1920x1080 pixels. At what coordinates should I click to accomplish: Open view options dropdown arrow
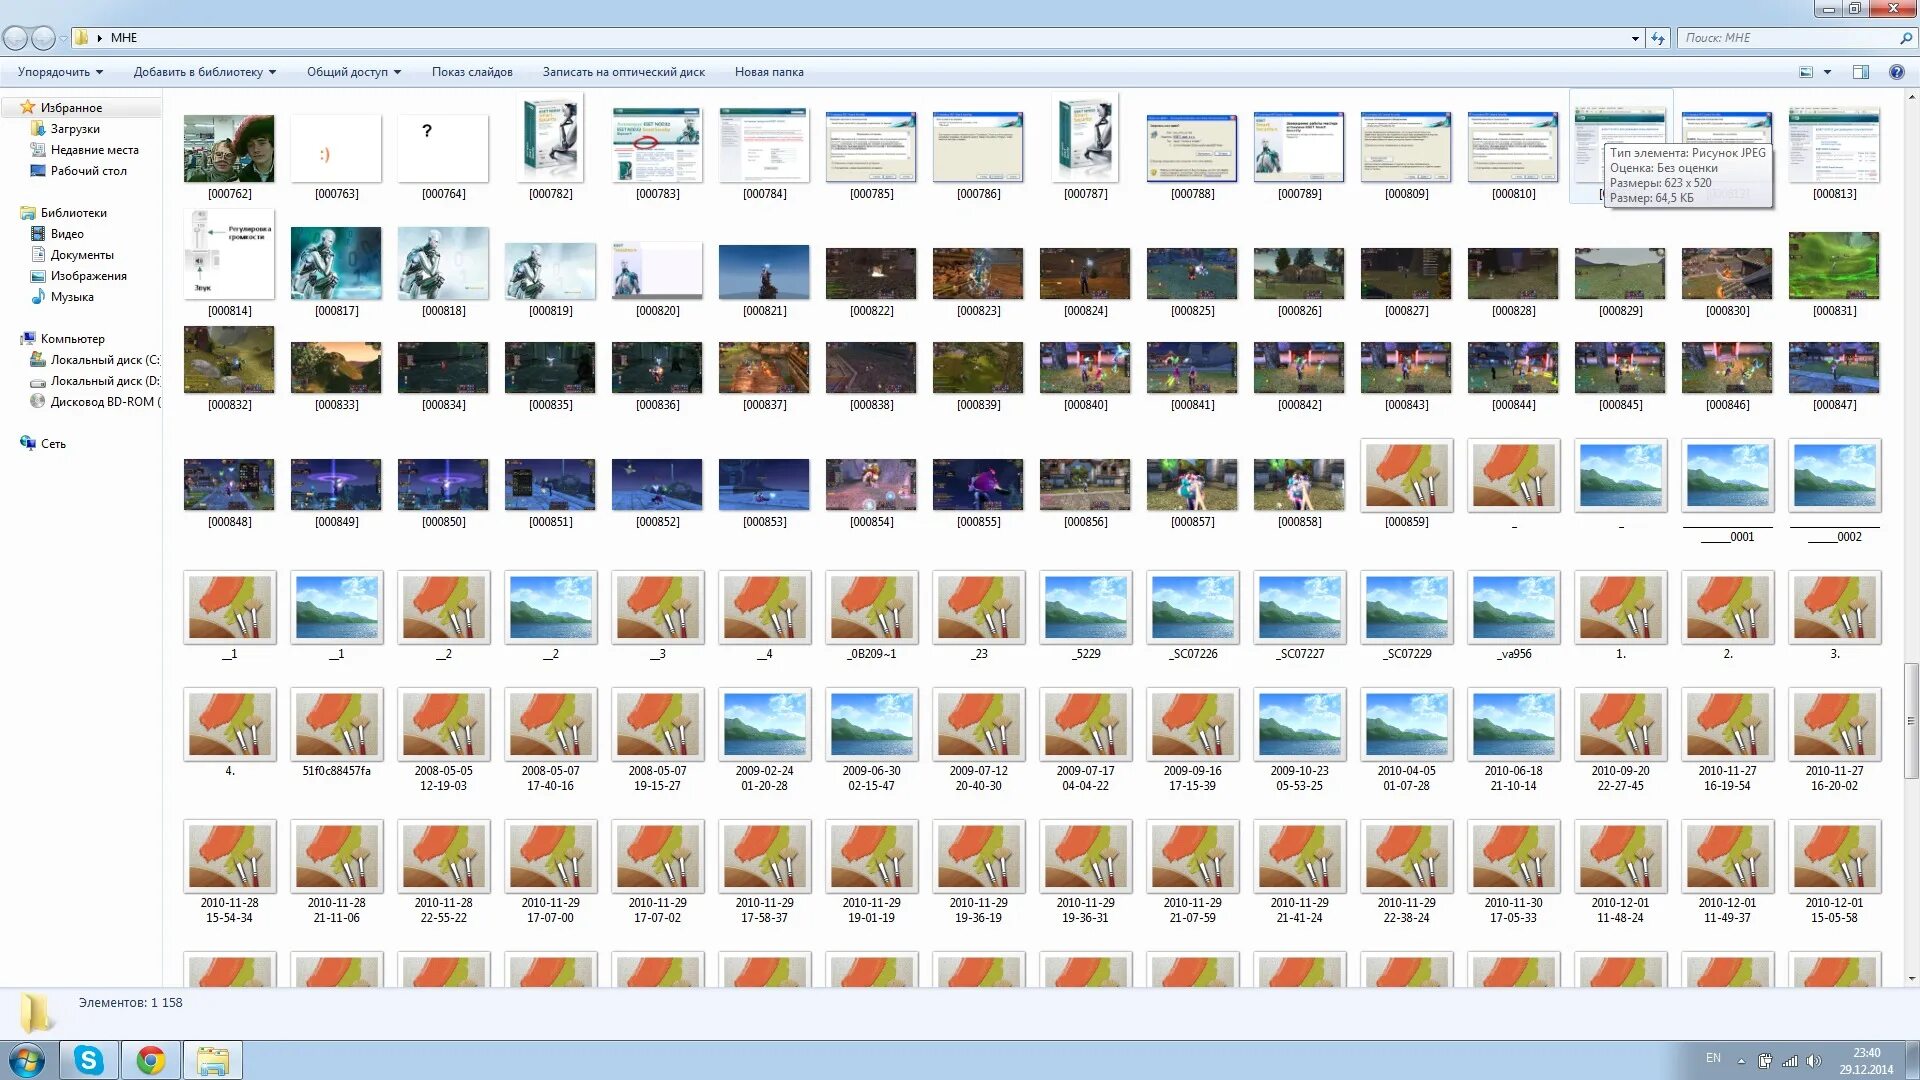click(1827, 72)
